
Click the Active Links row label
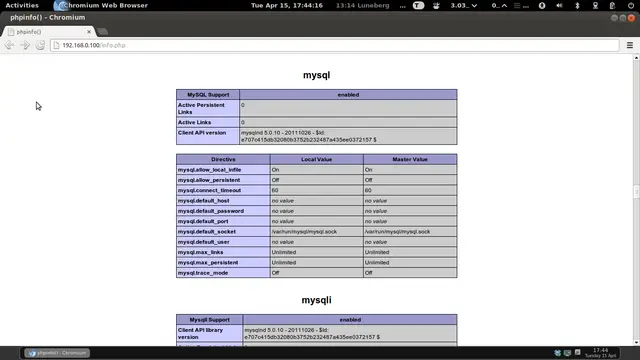[x=208, y=122]
